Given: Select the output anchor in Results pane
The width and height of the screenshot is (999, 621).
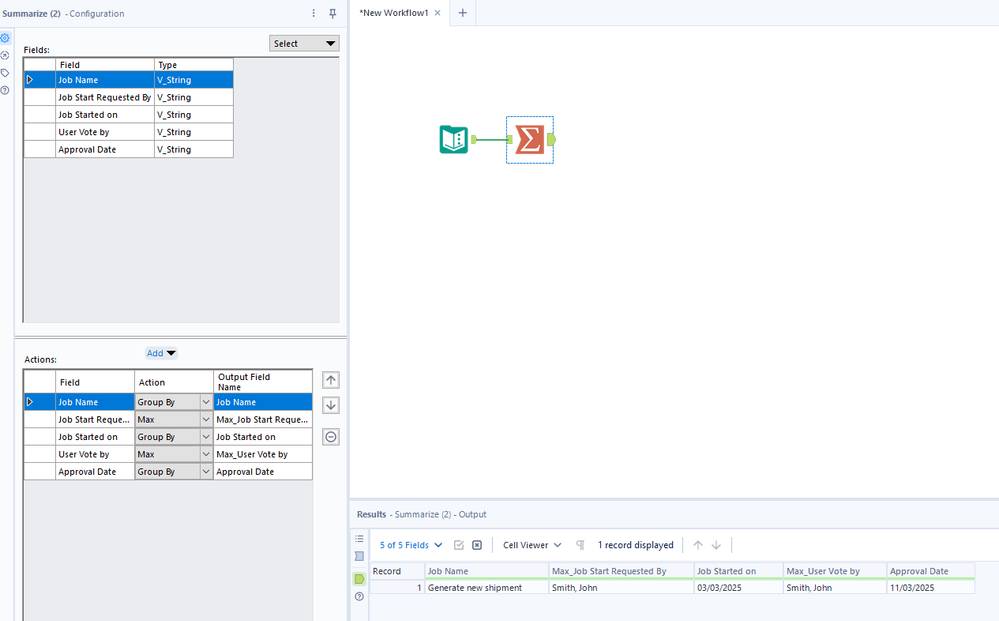Looking at the screenshot, I should [x=359, y=579].
